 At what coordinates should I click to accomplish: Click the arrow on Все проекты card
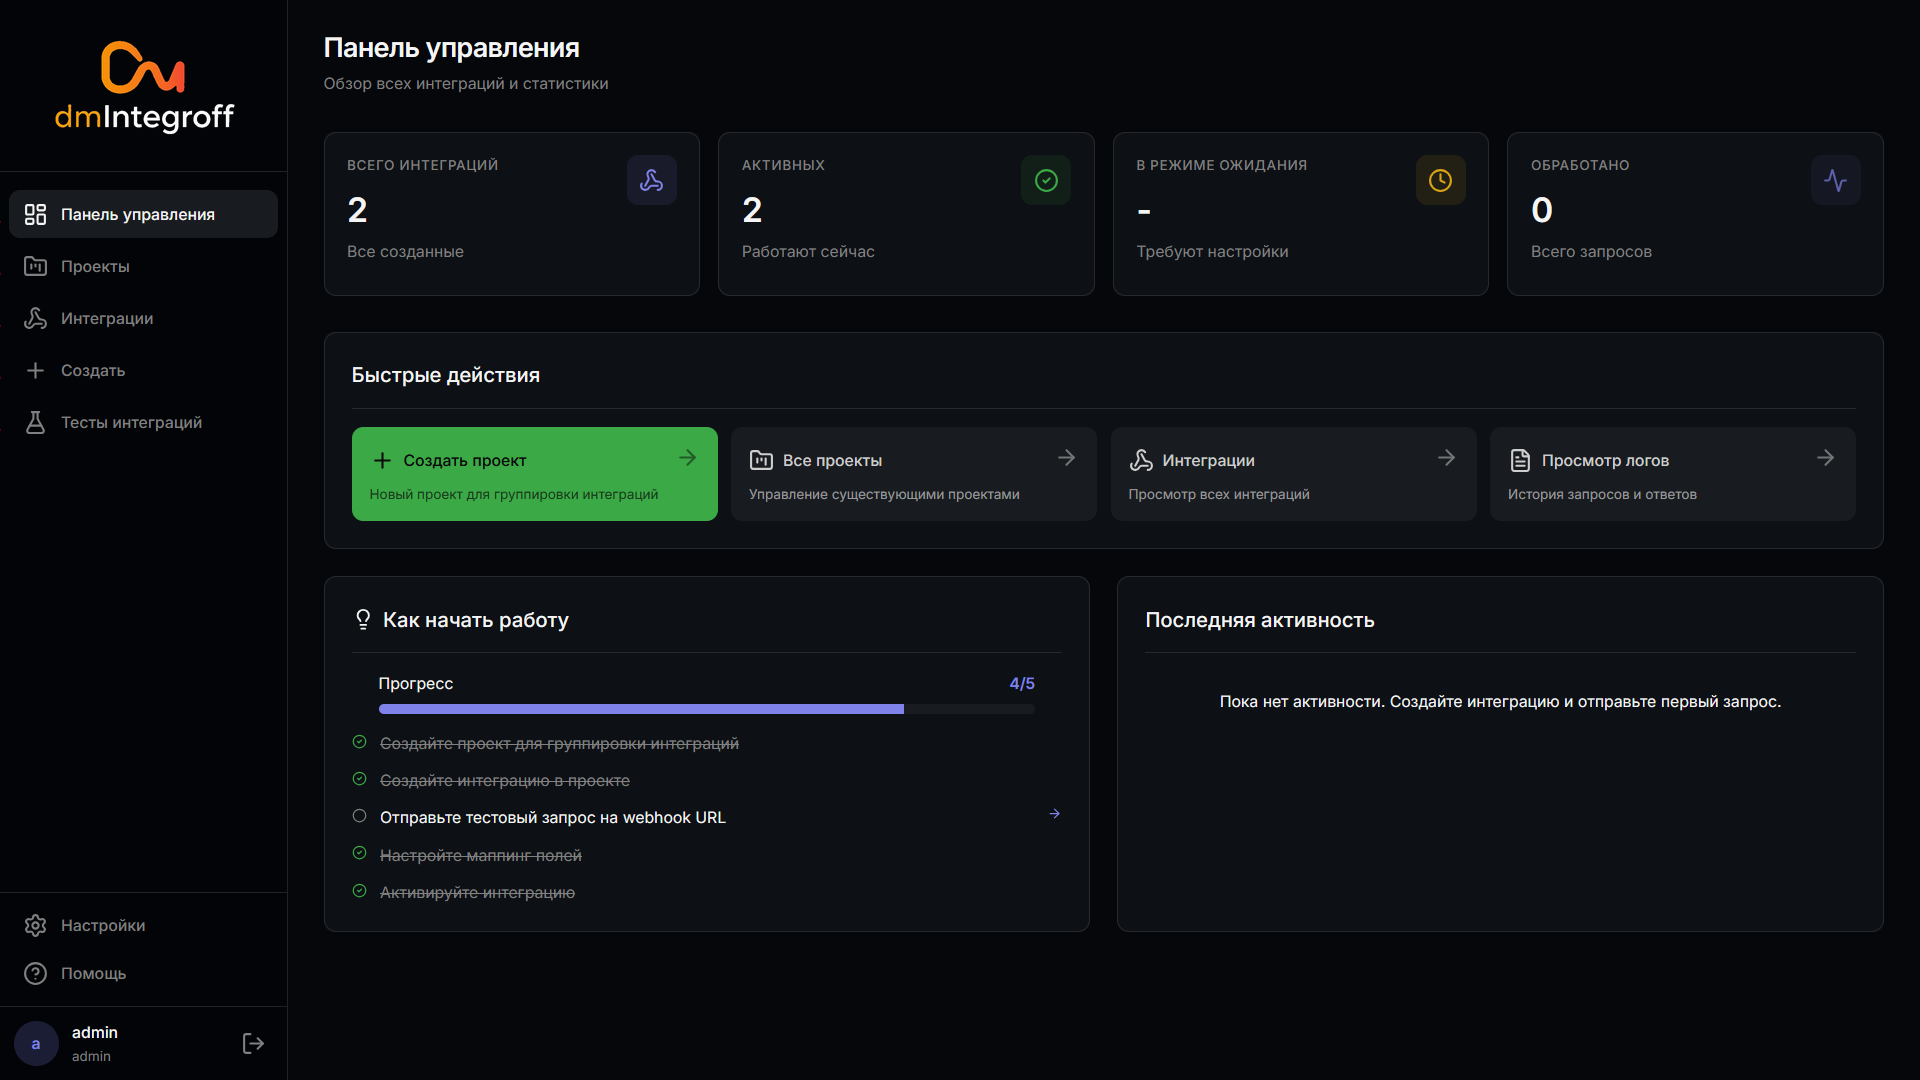tap(1066, 458)
